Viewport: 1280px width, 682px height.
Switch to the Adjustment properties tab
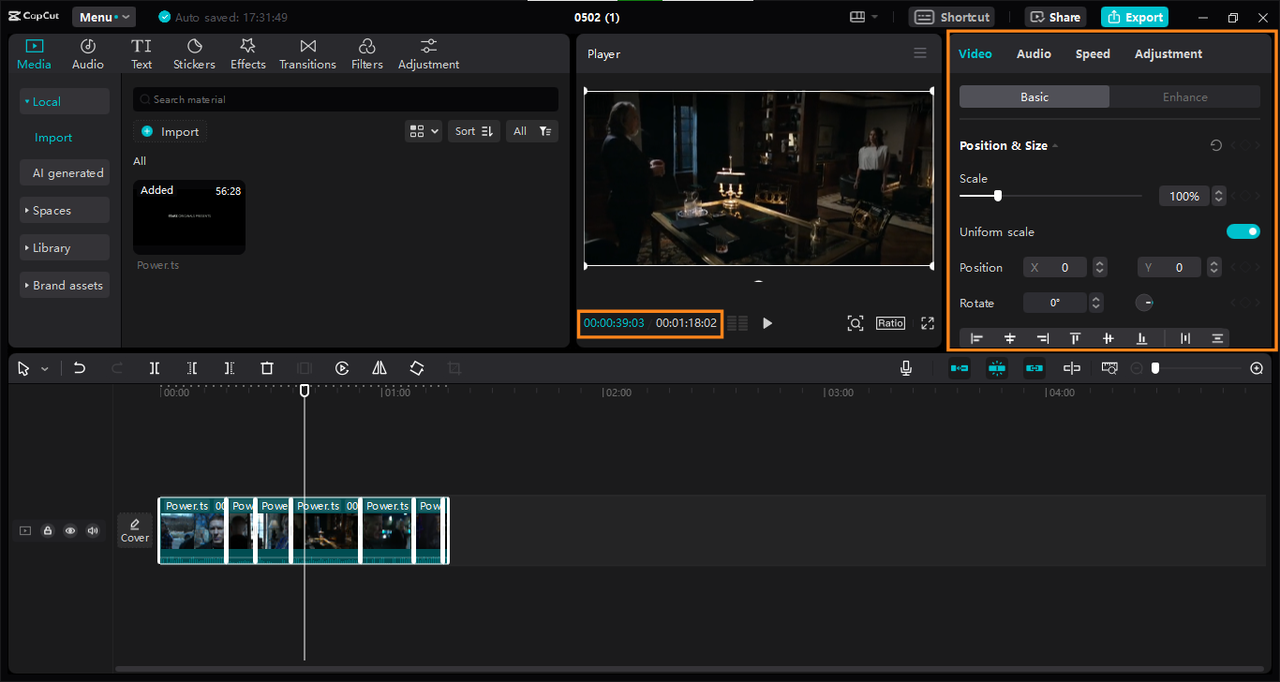click(x=1168, y=54)
